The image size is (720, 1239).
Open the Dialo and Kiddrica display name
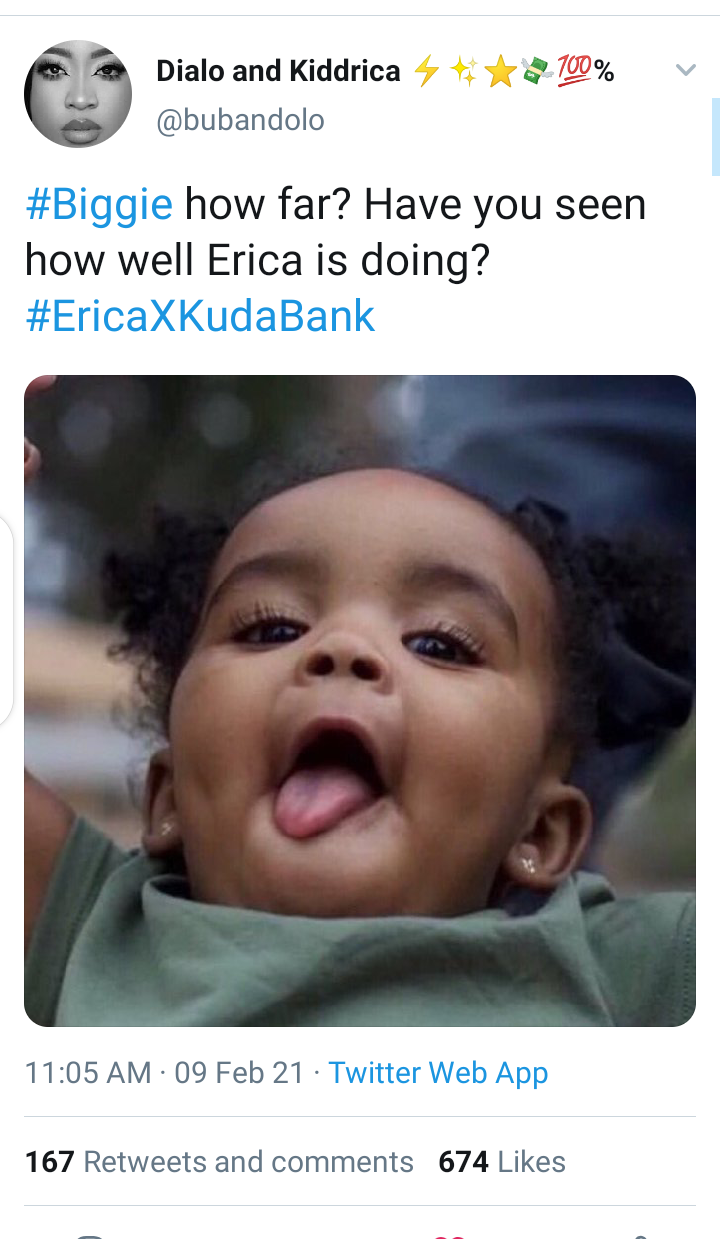pos(278,71)
